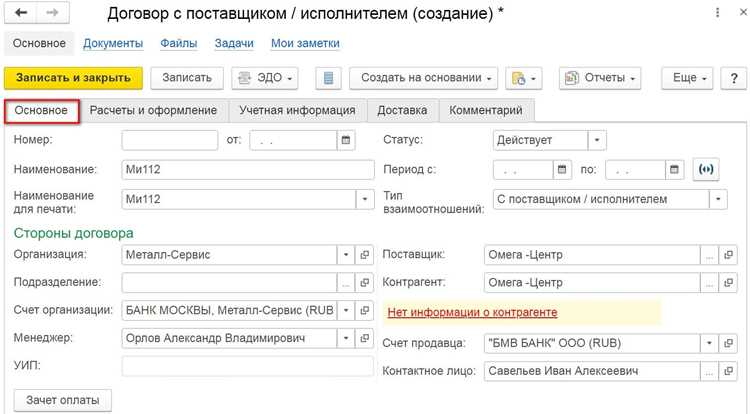
Task: Switch to the Расчеты и оформление tab
Action: pos(154,110)
